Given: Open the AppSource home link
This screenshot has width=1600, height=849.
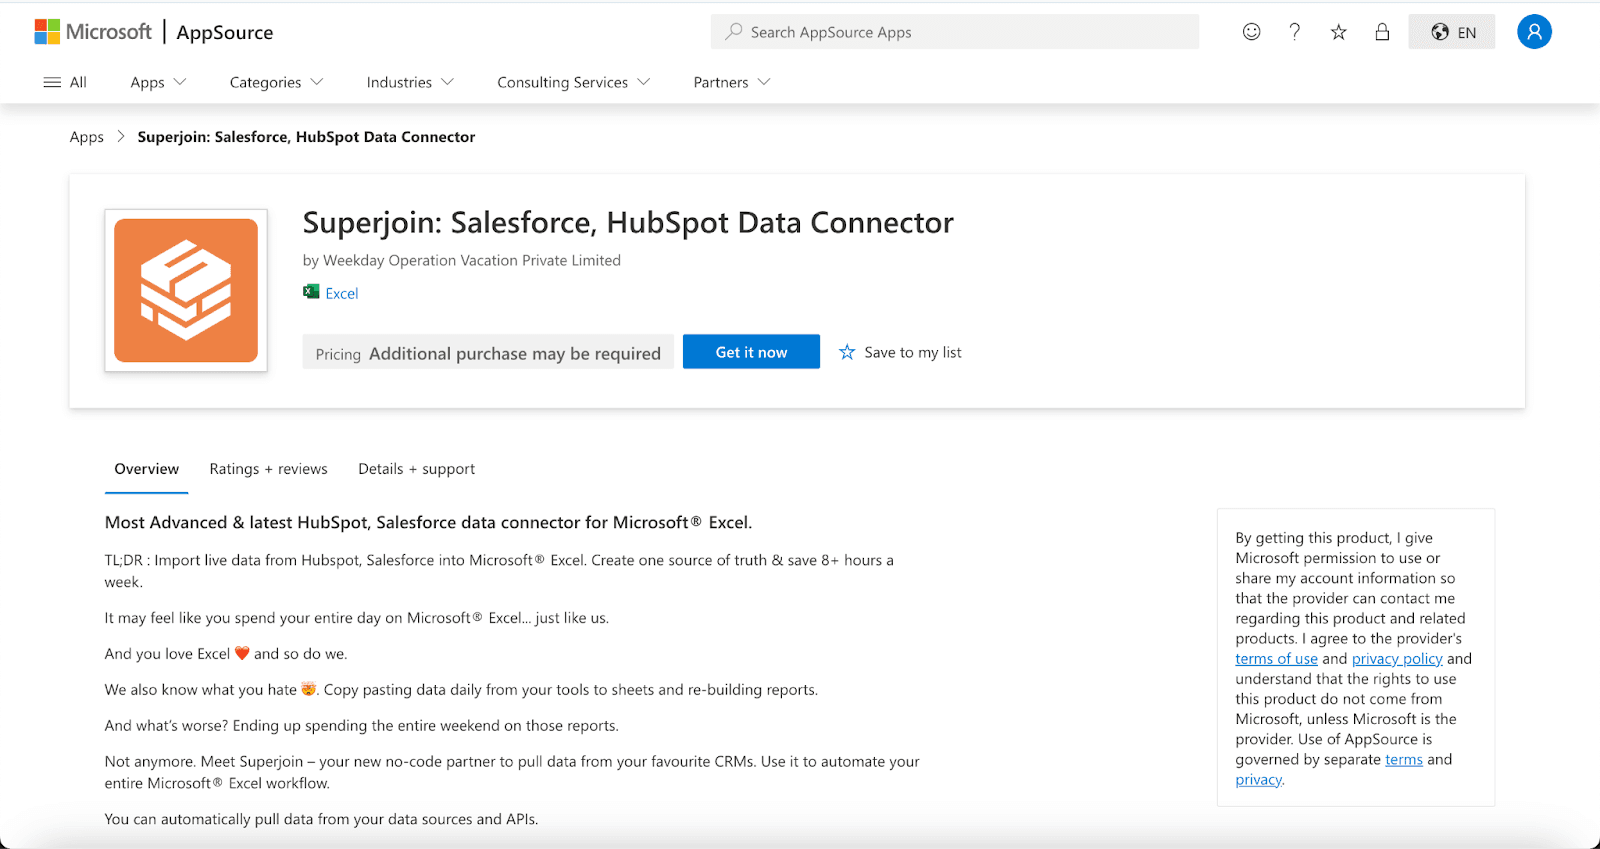Looking at the screenshot, I should click(225, 32).
